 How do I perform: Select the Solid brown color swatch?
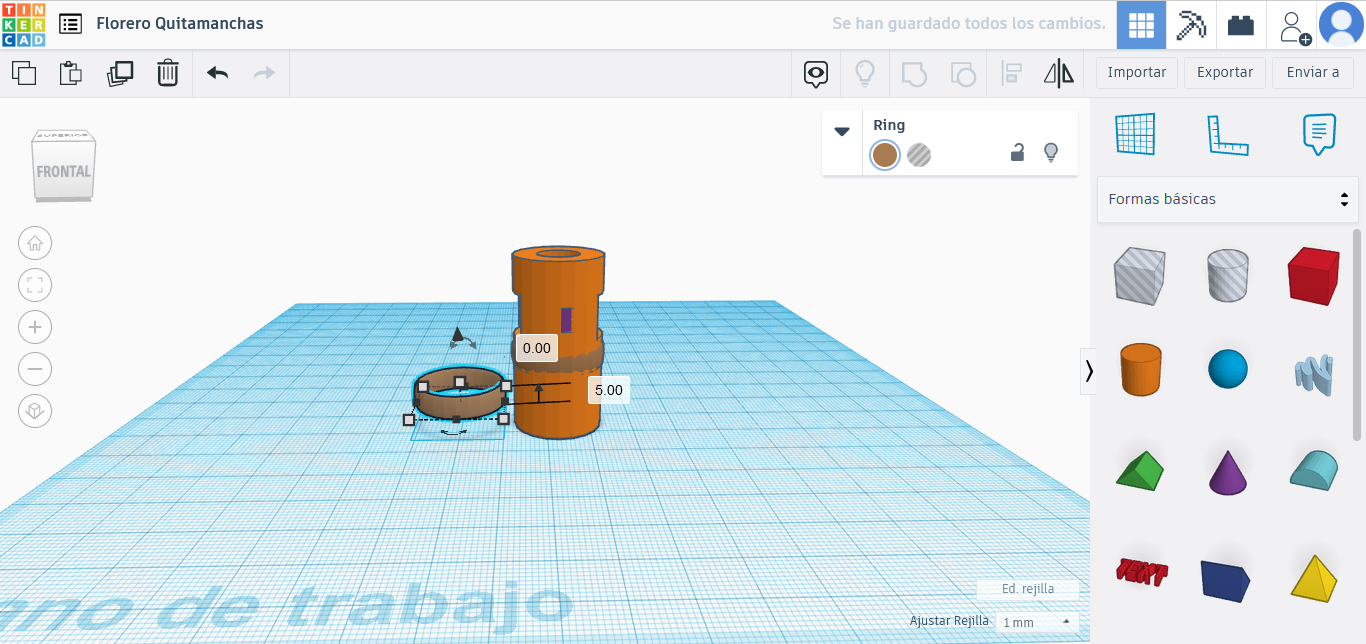[885, 155]
